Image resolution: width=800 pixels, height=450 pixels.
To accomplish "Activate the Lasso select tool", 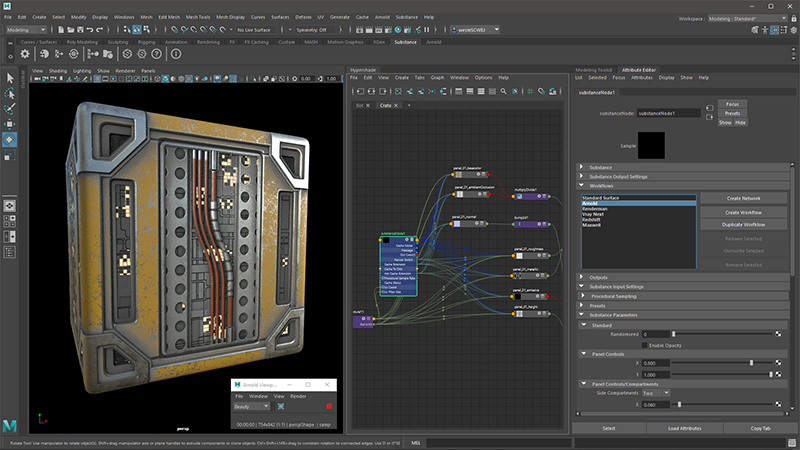I will click(9, 93).
